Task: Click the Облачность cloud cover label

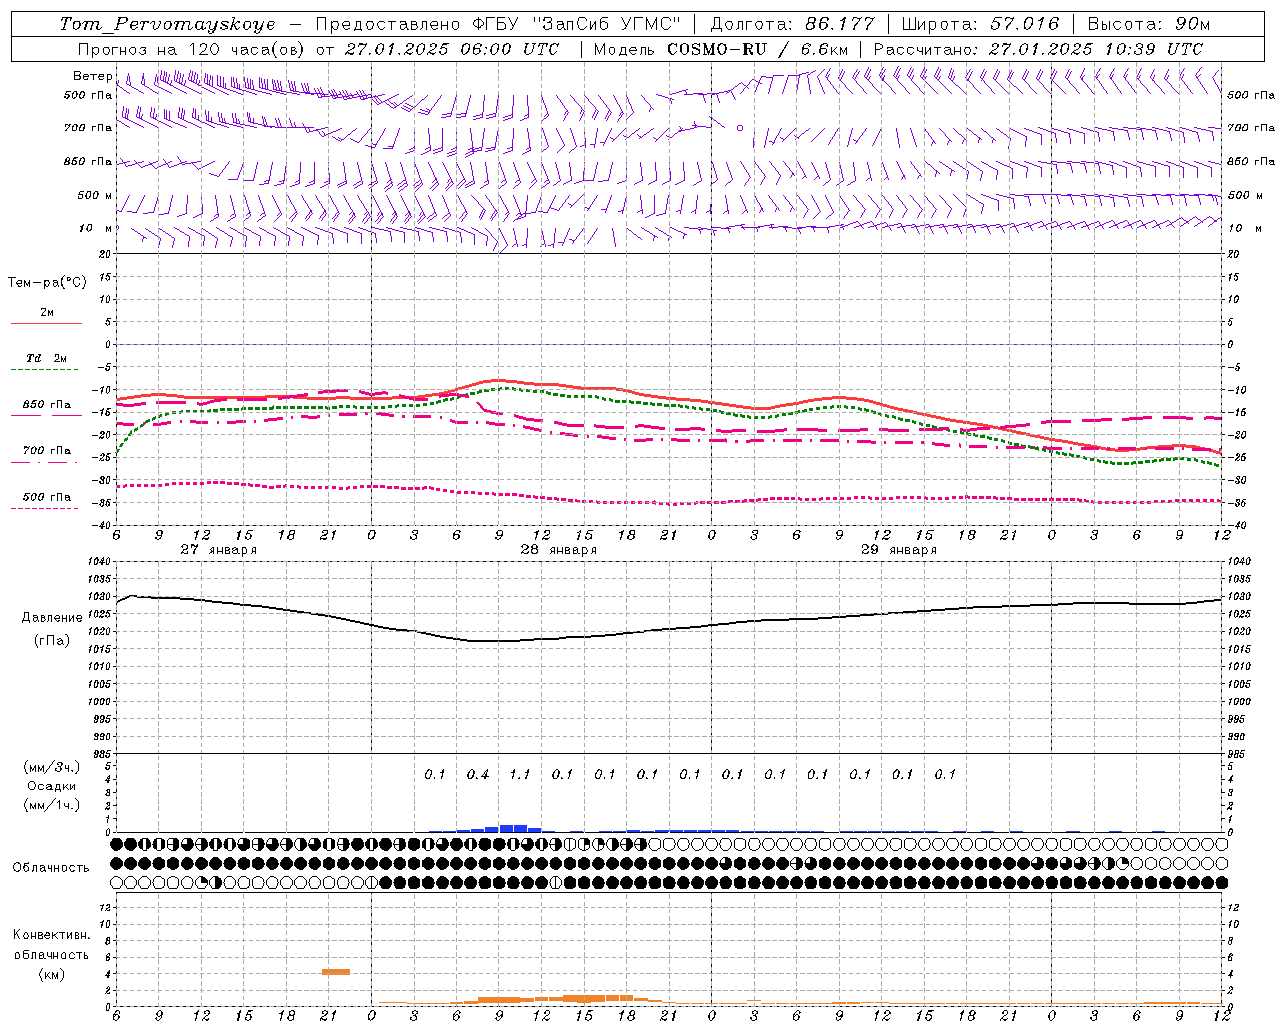Action: point(51,867)
